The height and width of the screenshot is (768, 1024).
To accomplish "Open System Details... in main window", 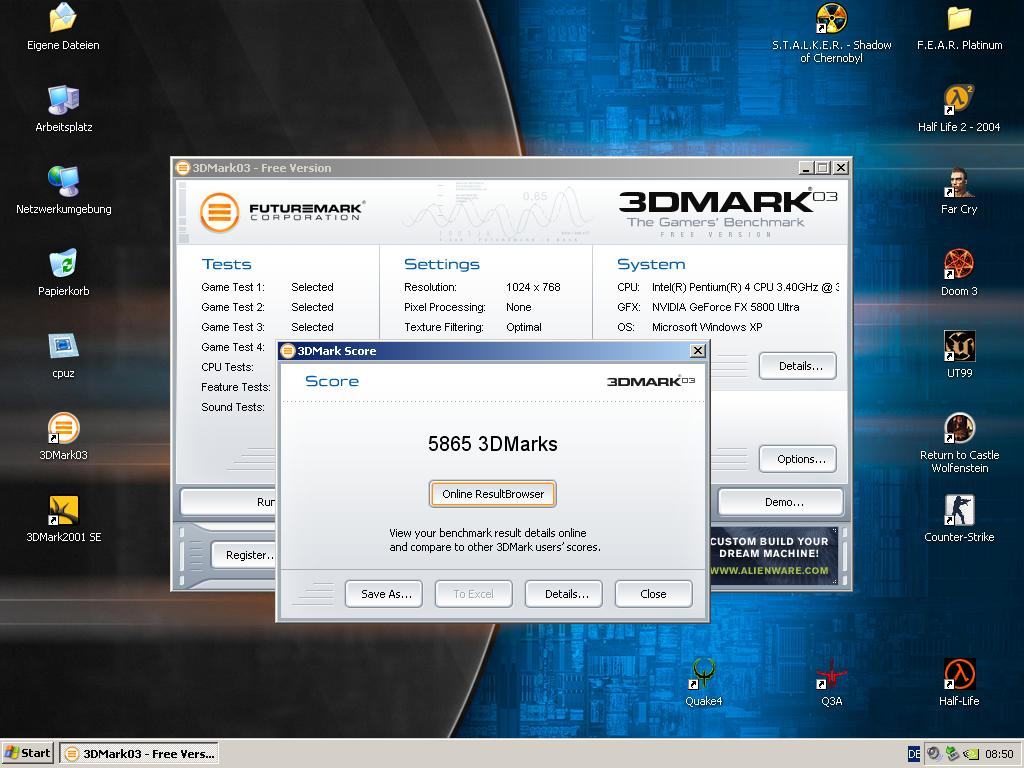I will pos(798,366).
